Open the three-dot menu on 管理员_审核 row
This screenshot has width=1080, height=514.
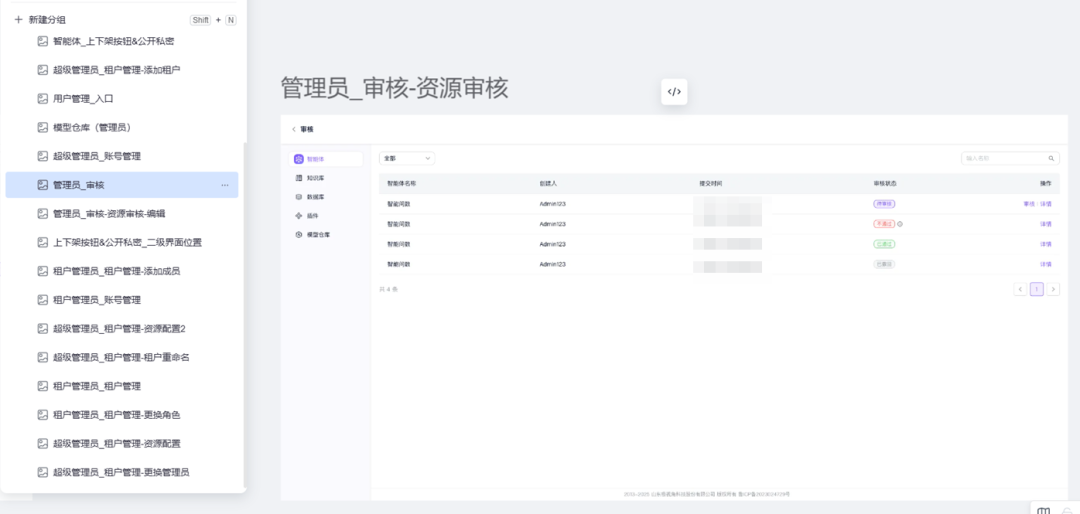point(225,185)
